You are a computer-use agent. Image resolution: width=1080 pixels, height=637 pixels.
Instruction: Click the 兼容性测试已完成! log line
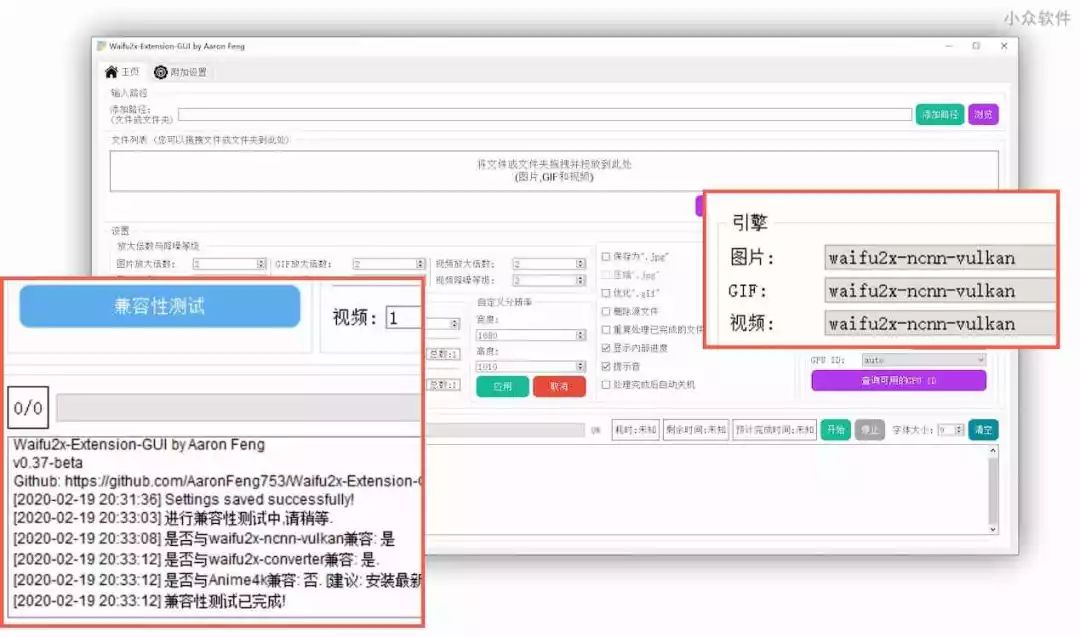149,601
